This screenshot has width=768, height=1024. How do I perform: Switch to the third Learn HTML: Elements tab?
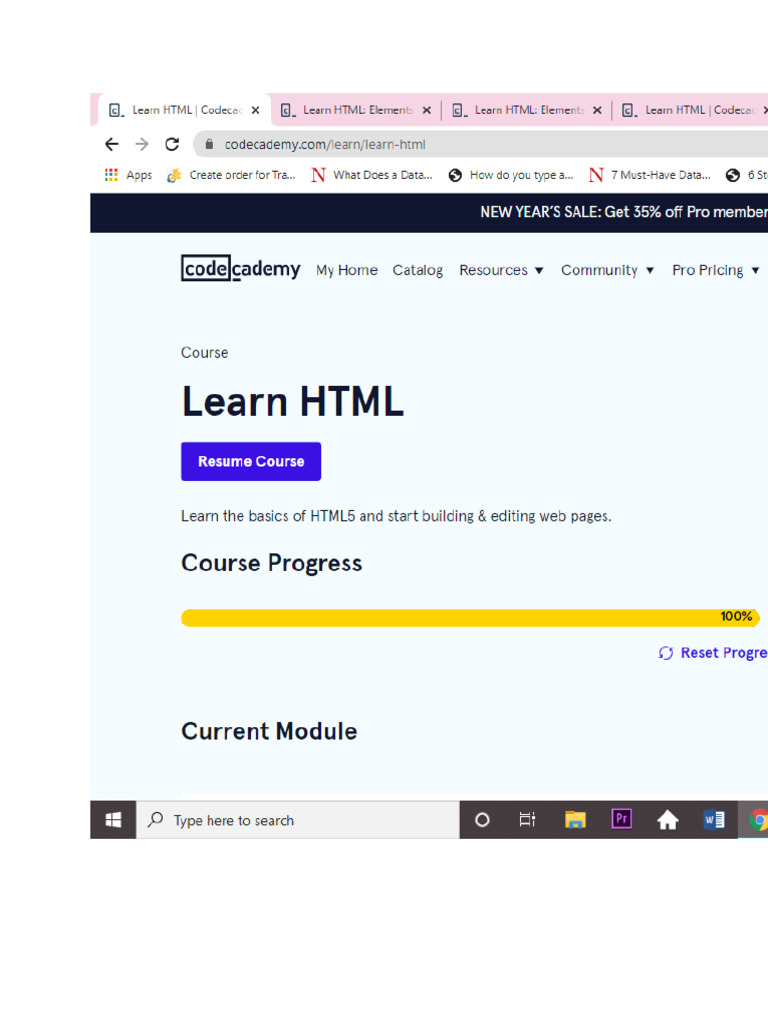(526, 110)
